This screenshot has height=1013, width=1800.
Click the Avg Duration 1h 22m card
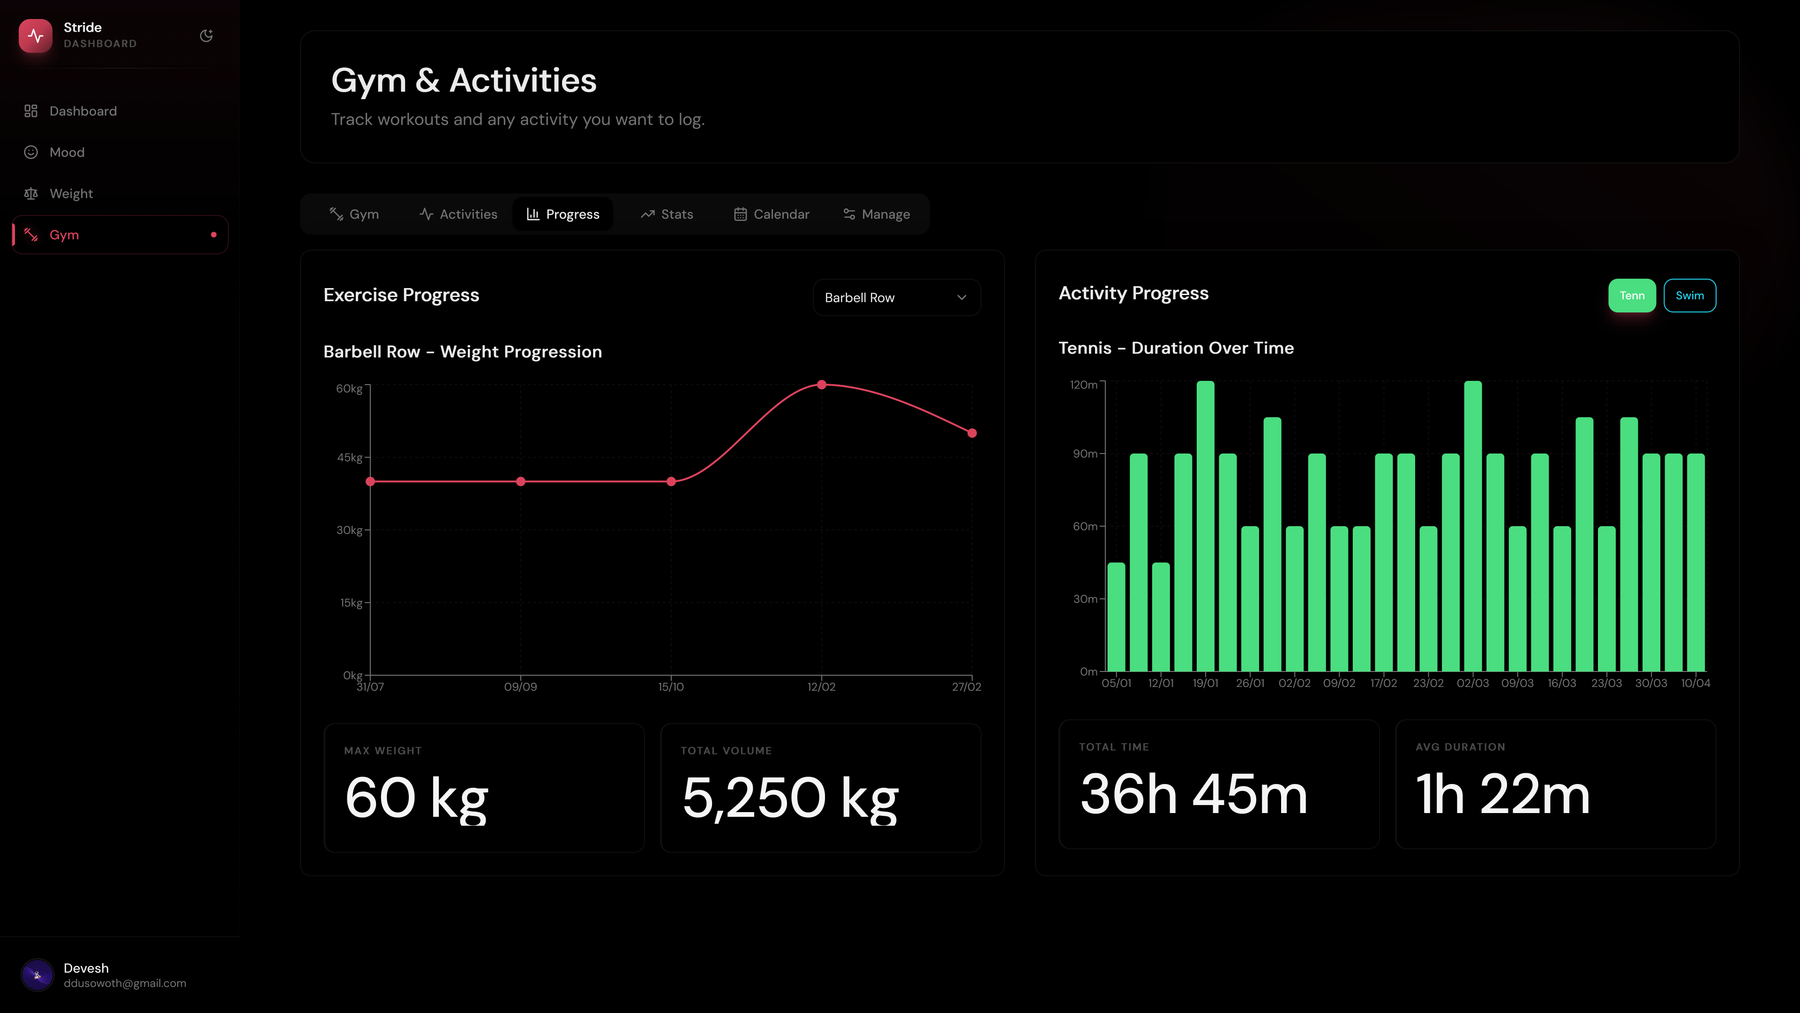pos(1556,784)
